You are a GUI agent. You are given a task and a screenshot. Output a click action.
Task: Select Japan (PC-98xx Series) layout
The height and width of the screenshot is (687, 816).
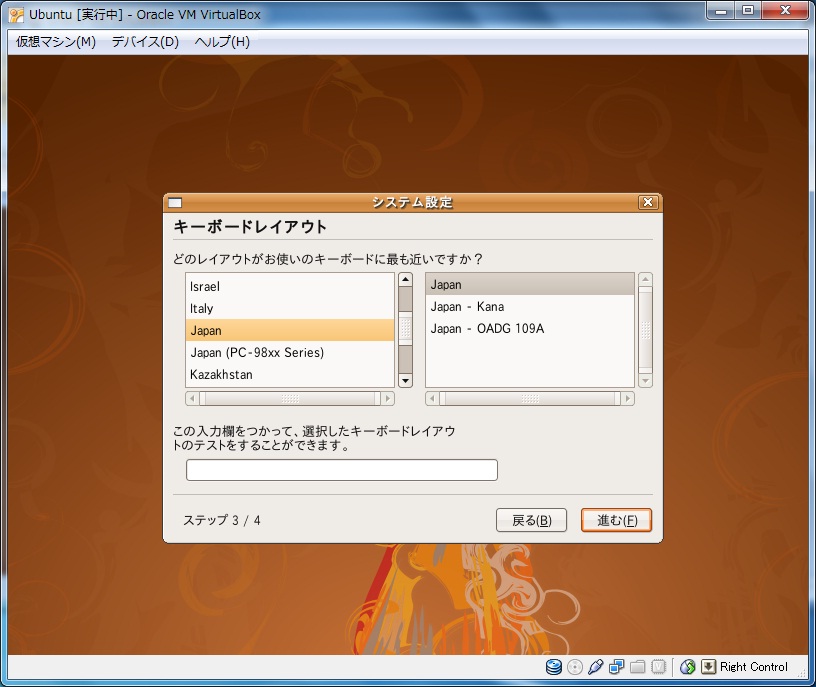pos(290,352)
